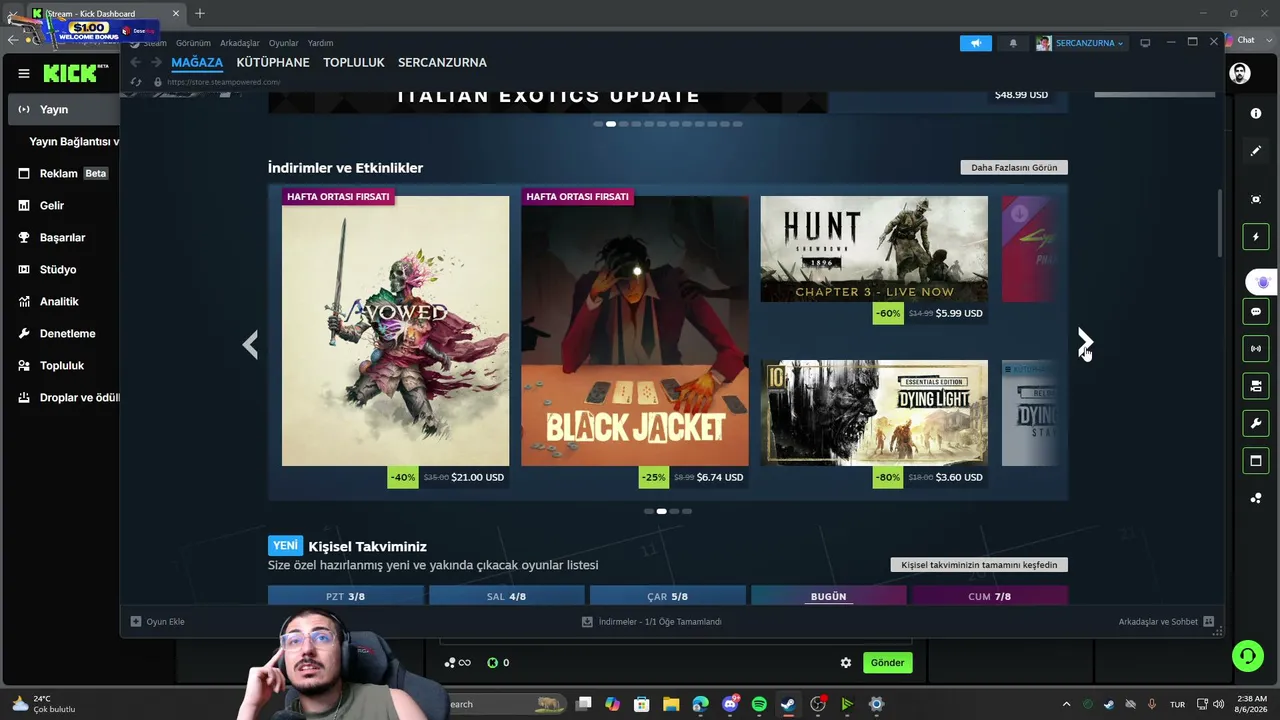Click the lightning quick actions icon
Viewport: 1280px width, 720px height.
[x=1256, y=237]
